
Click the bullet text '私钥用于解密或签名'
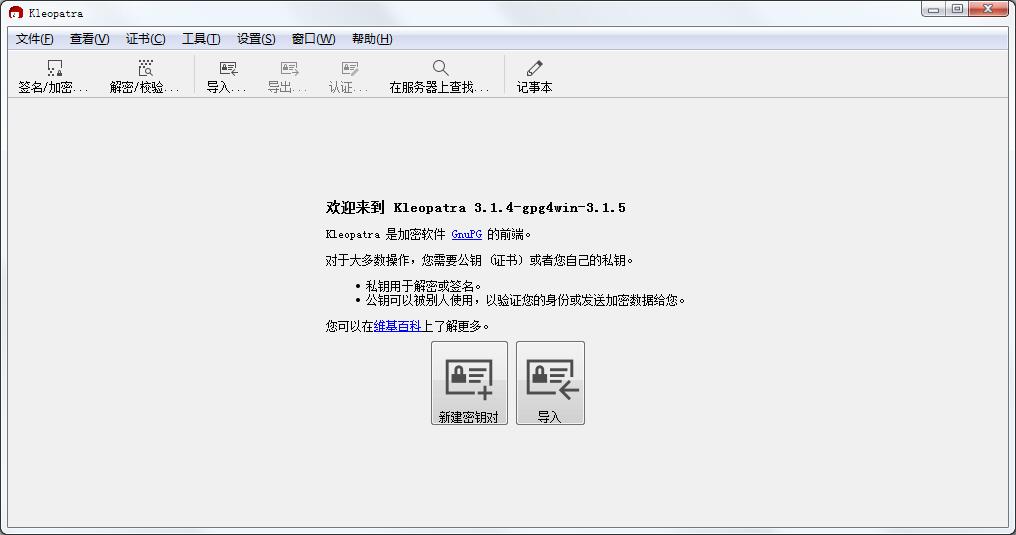click(x=423, y=286)
